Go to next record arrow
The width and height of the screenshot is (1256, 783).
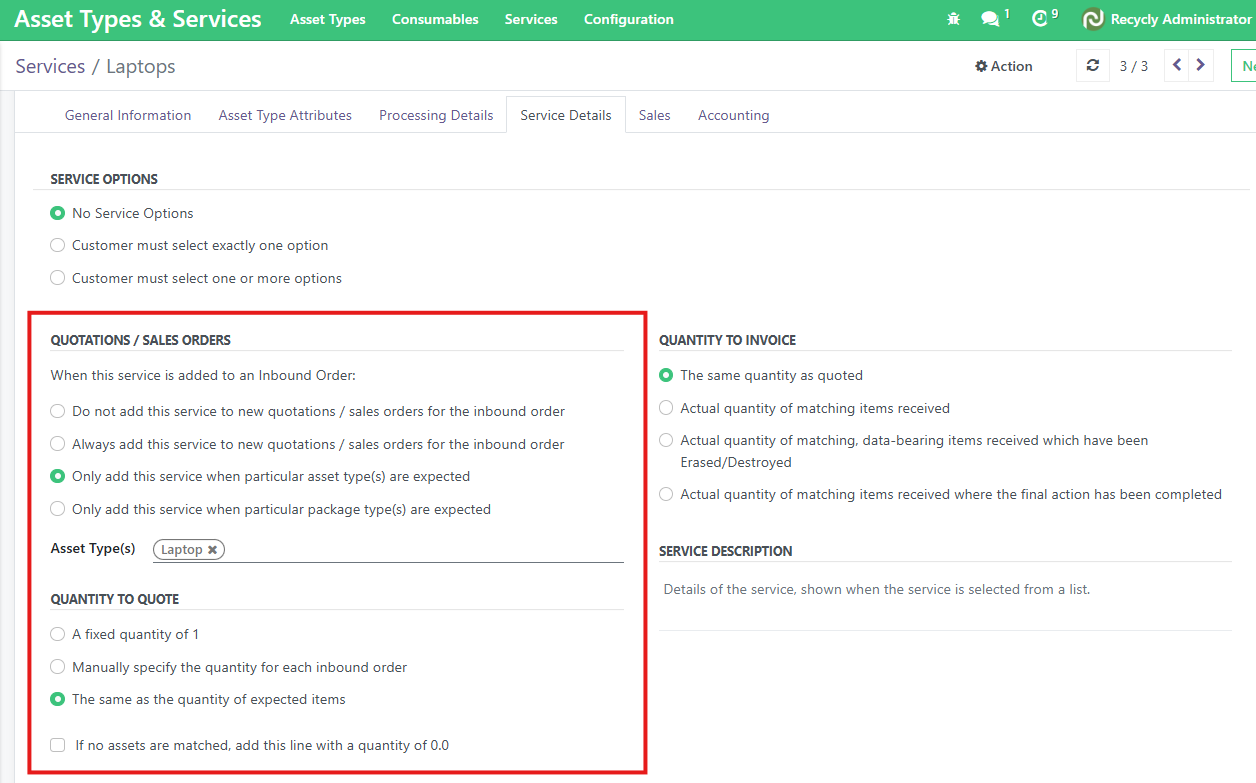(x=1201, y=66)
